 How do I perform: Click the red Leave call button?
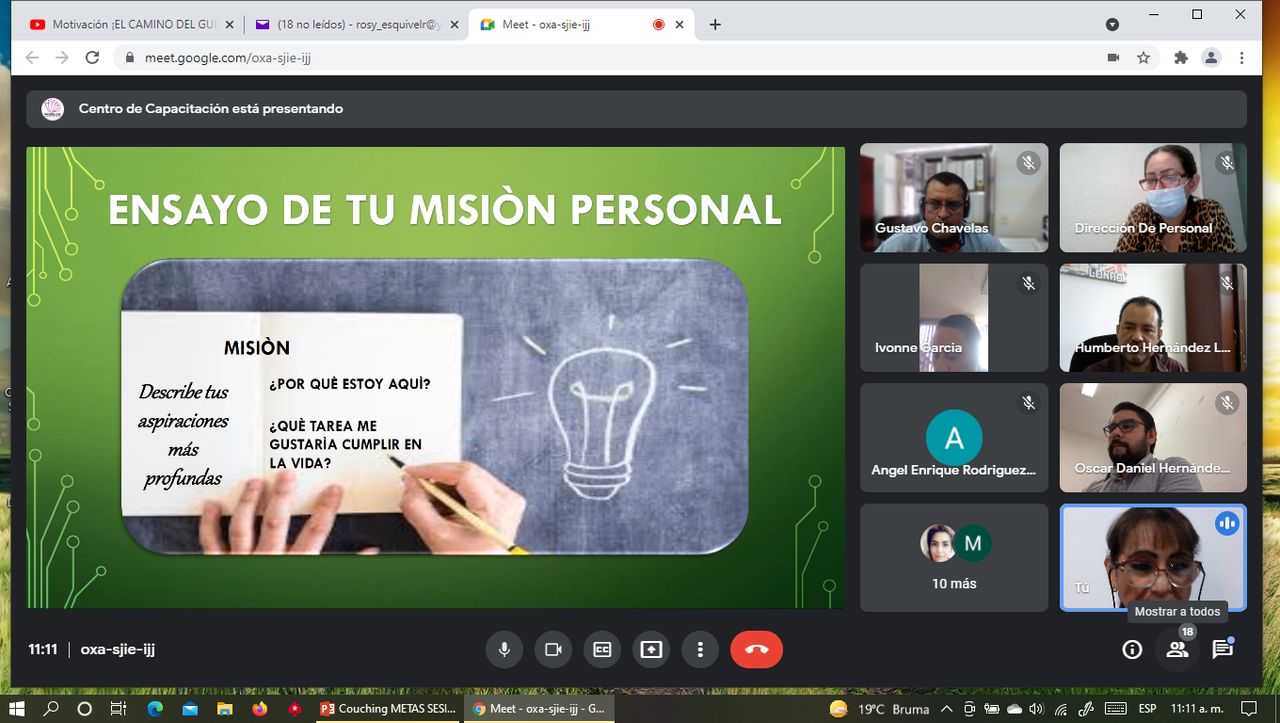tap(756, 650)
